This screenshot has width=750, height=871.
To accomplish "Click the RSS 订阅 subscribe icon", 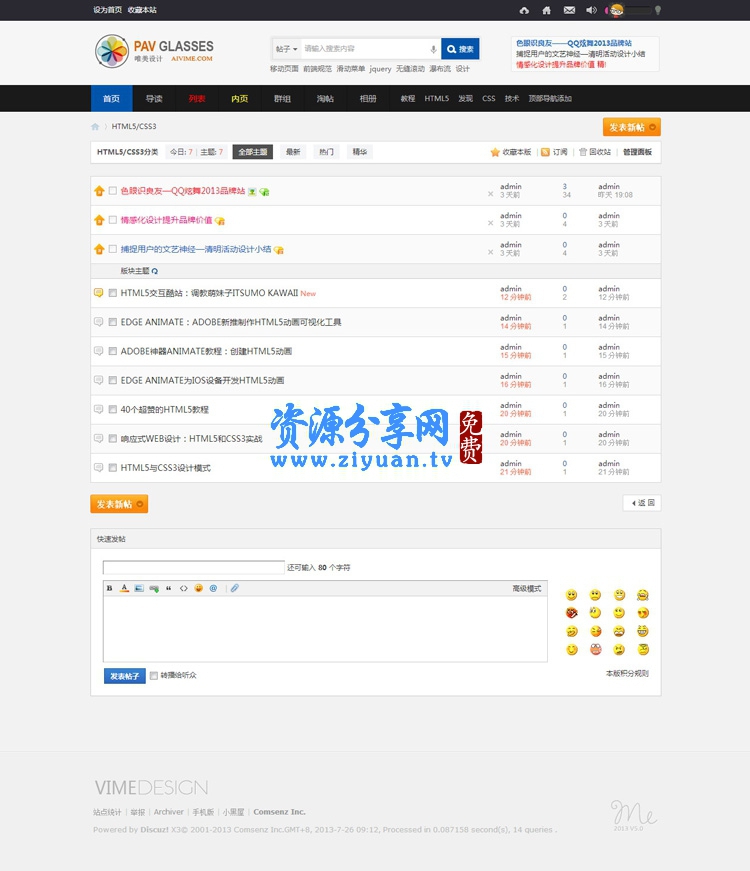I will [545, 152].
